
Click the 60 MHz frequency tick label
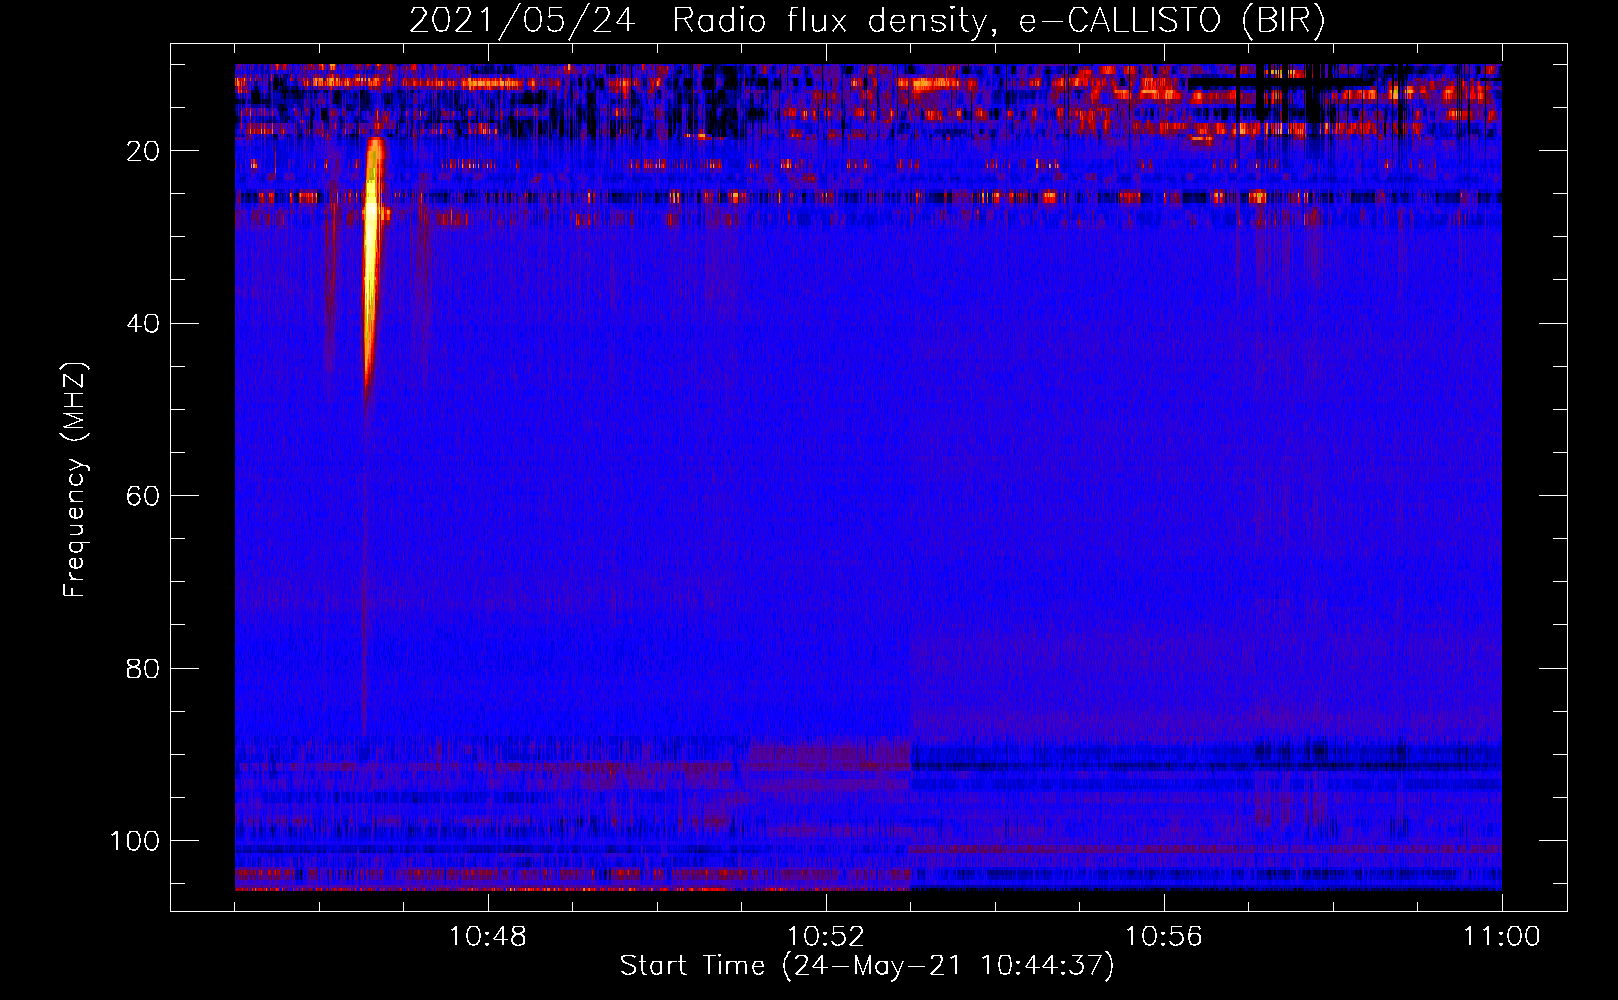(144, 496)
